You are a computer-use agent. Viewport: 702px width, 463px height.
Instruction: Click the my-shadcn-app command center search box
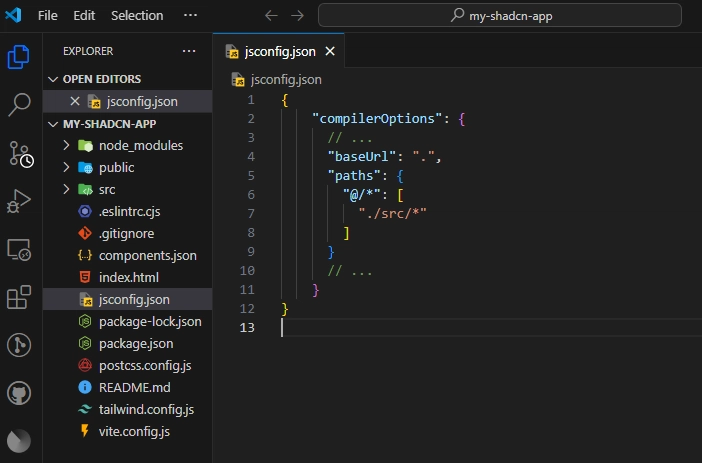tap(500, 16)
